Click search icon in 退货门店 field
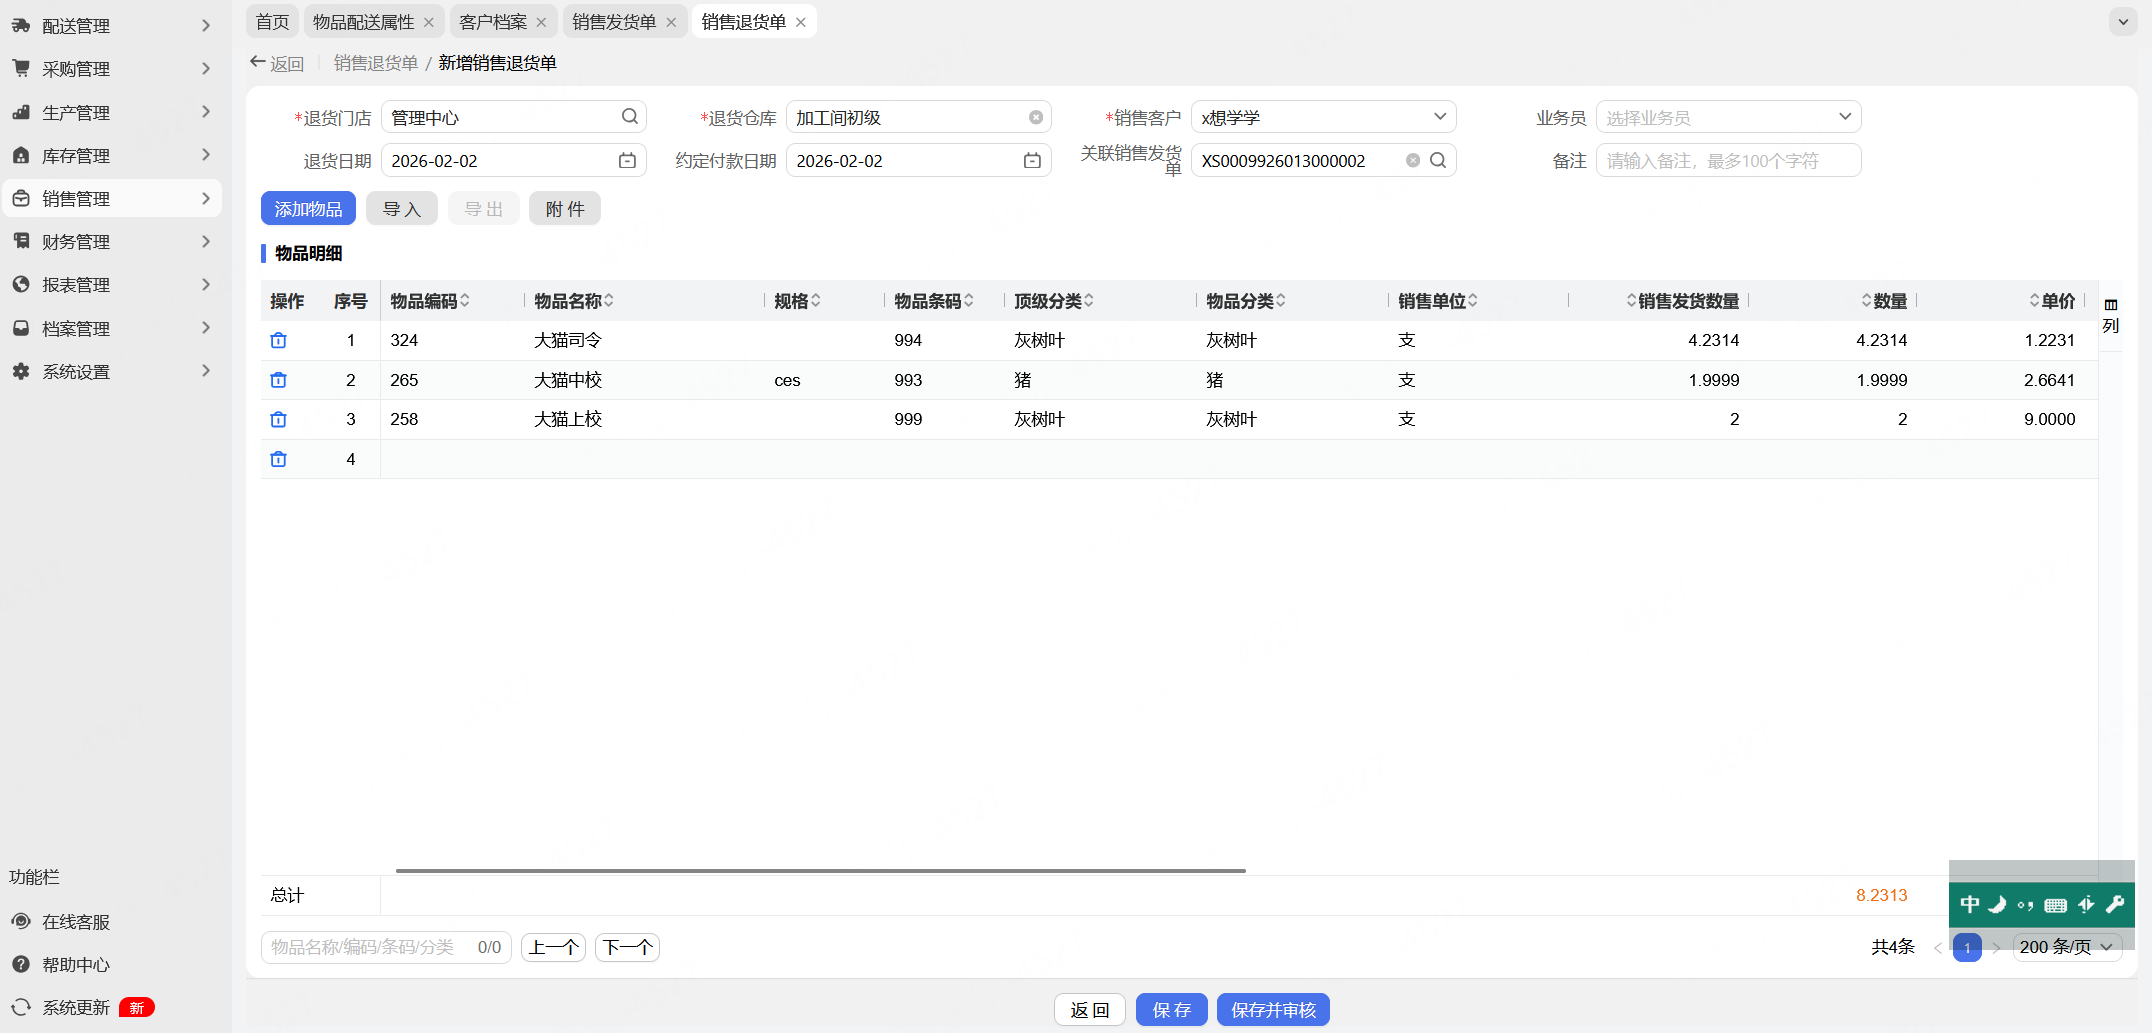Viewport: 2152px width, 1033px height. pos(630,117)
